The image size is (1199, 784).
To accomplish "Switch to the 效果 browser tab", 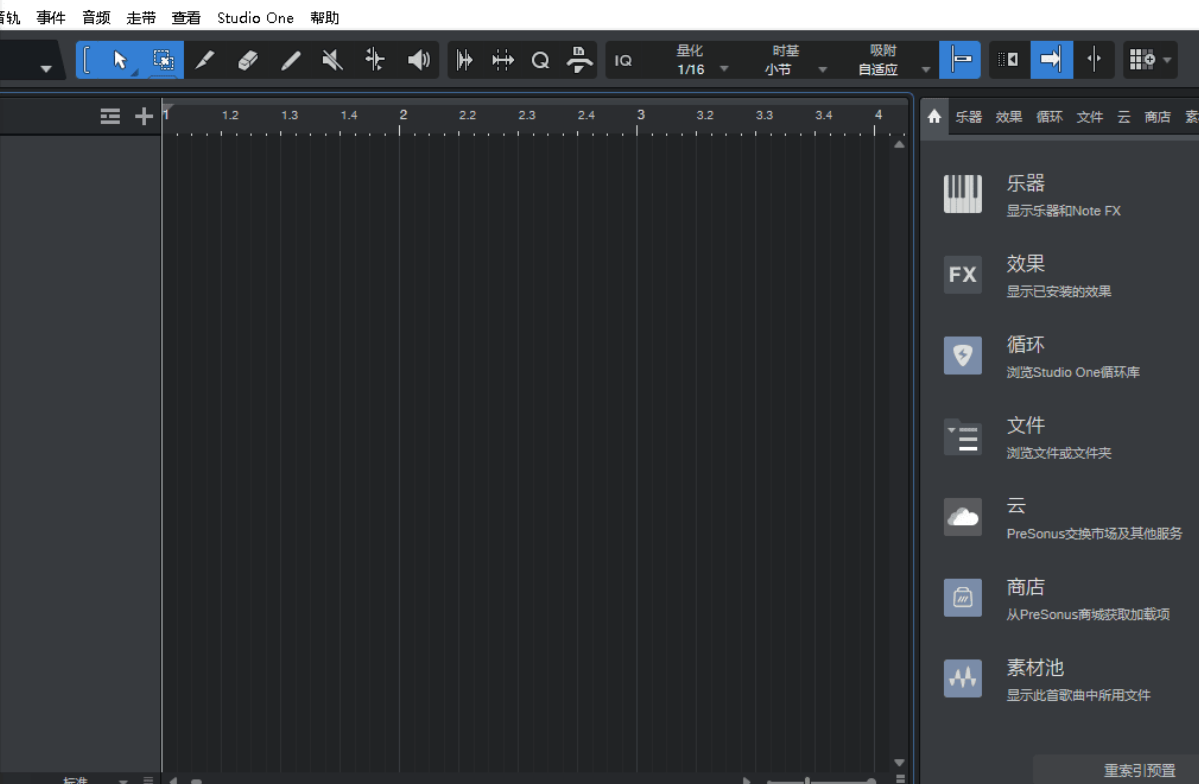I will click(x=1009, y=116).
